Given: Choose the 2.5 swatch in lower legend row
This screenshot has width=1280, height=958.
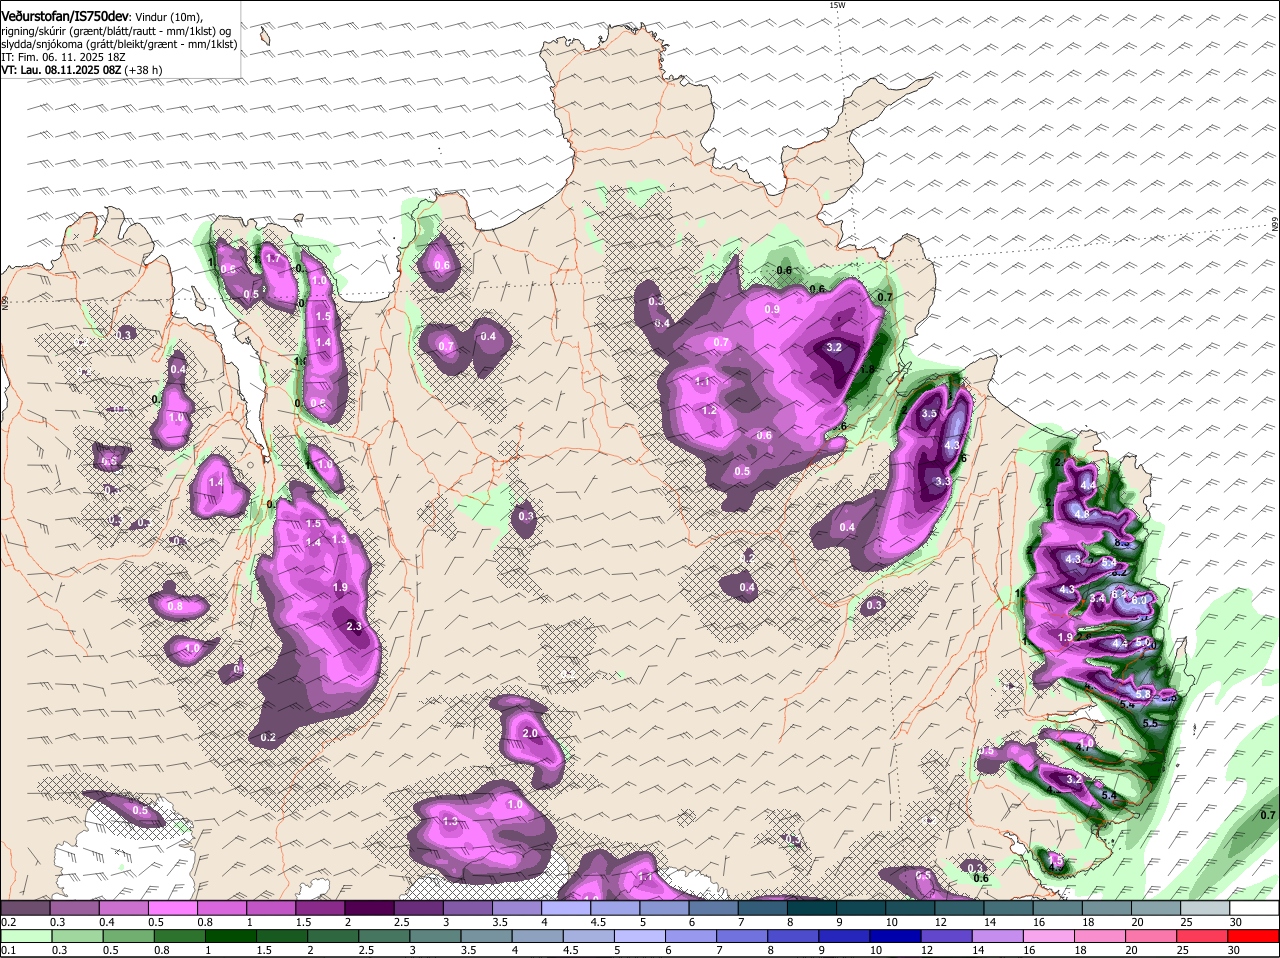Looking at the screenshot, I should pyautogui.click(x=384, y=936).
